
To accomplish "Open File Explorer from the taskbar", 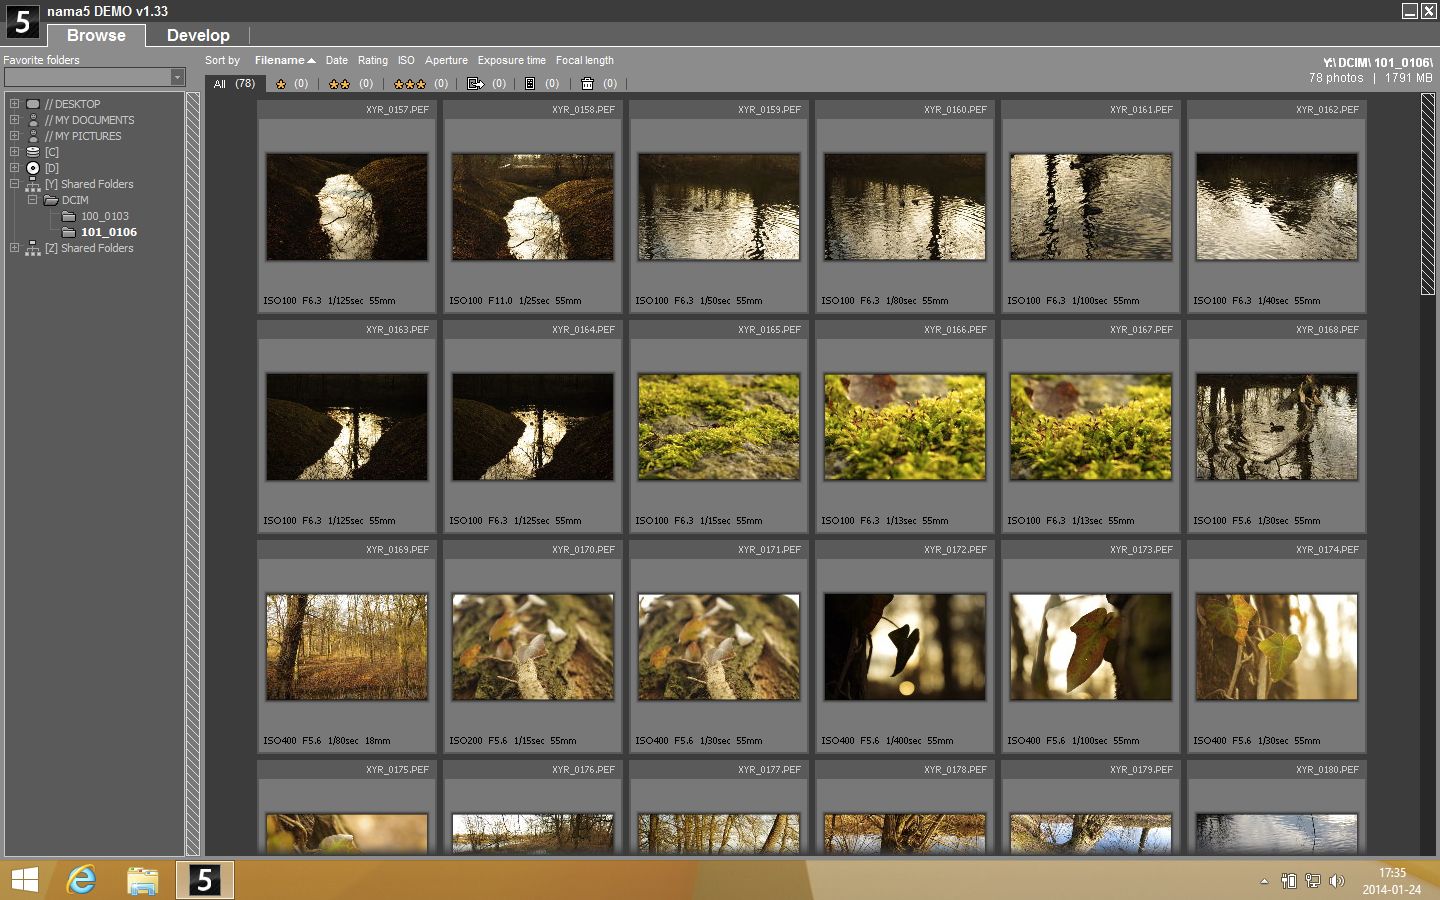I will click(143, 880).
